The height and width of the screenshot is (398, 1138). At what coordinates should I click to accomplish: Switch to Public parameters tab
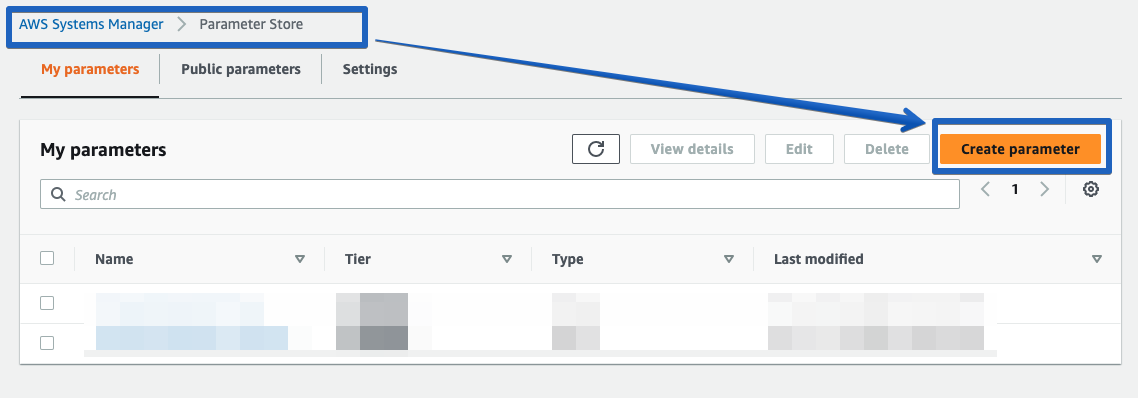(241, 70)
